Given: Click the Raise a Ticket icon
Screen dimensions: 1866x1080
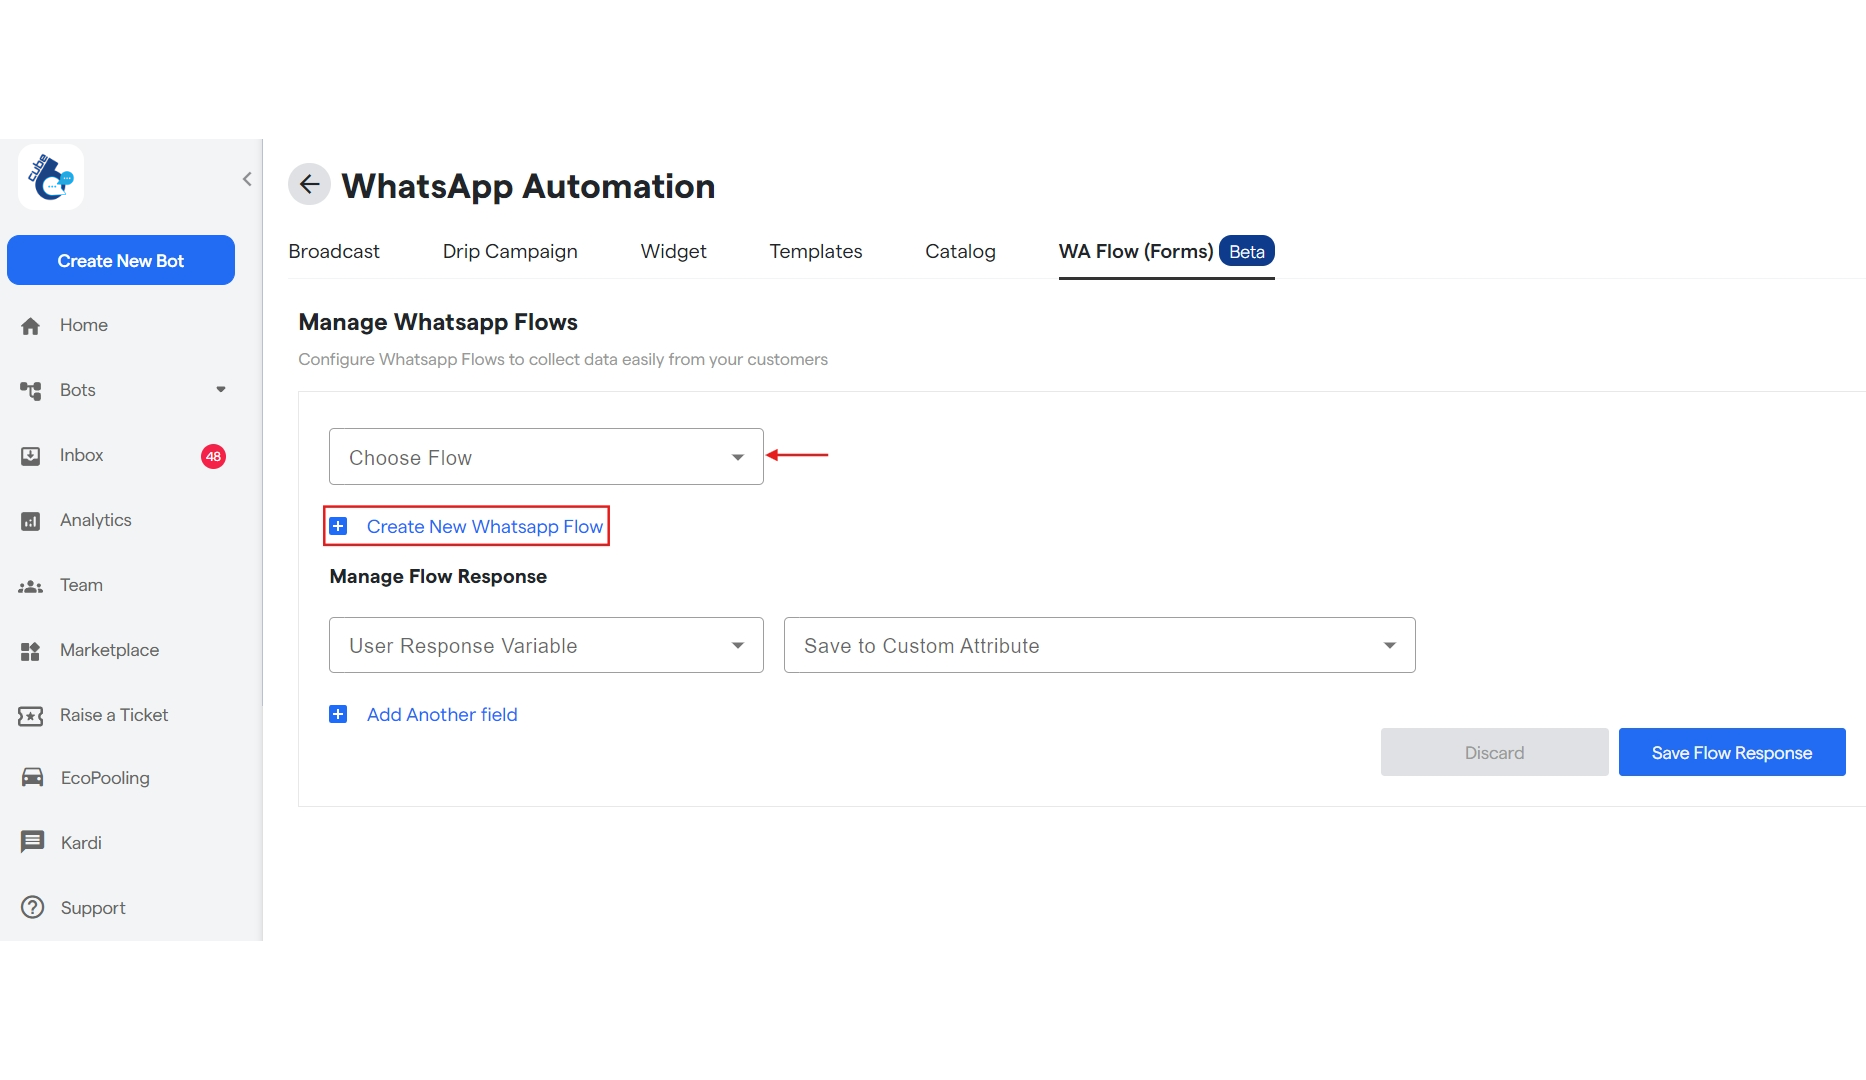Looking at the screenshot, I should coord(31,715).
